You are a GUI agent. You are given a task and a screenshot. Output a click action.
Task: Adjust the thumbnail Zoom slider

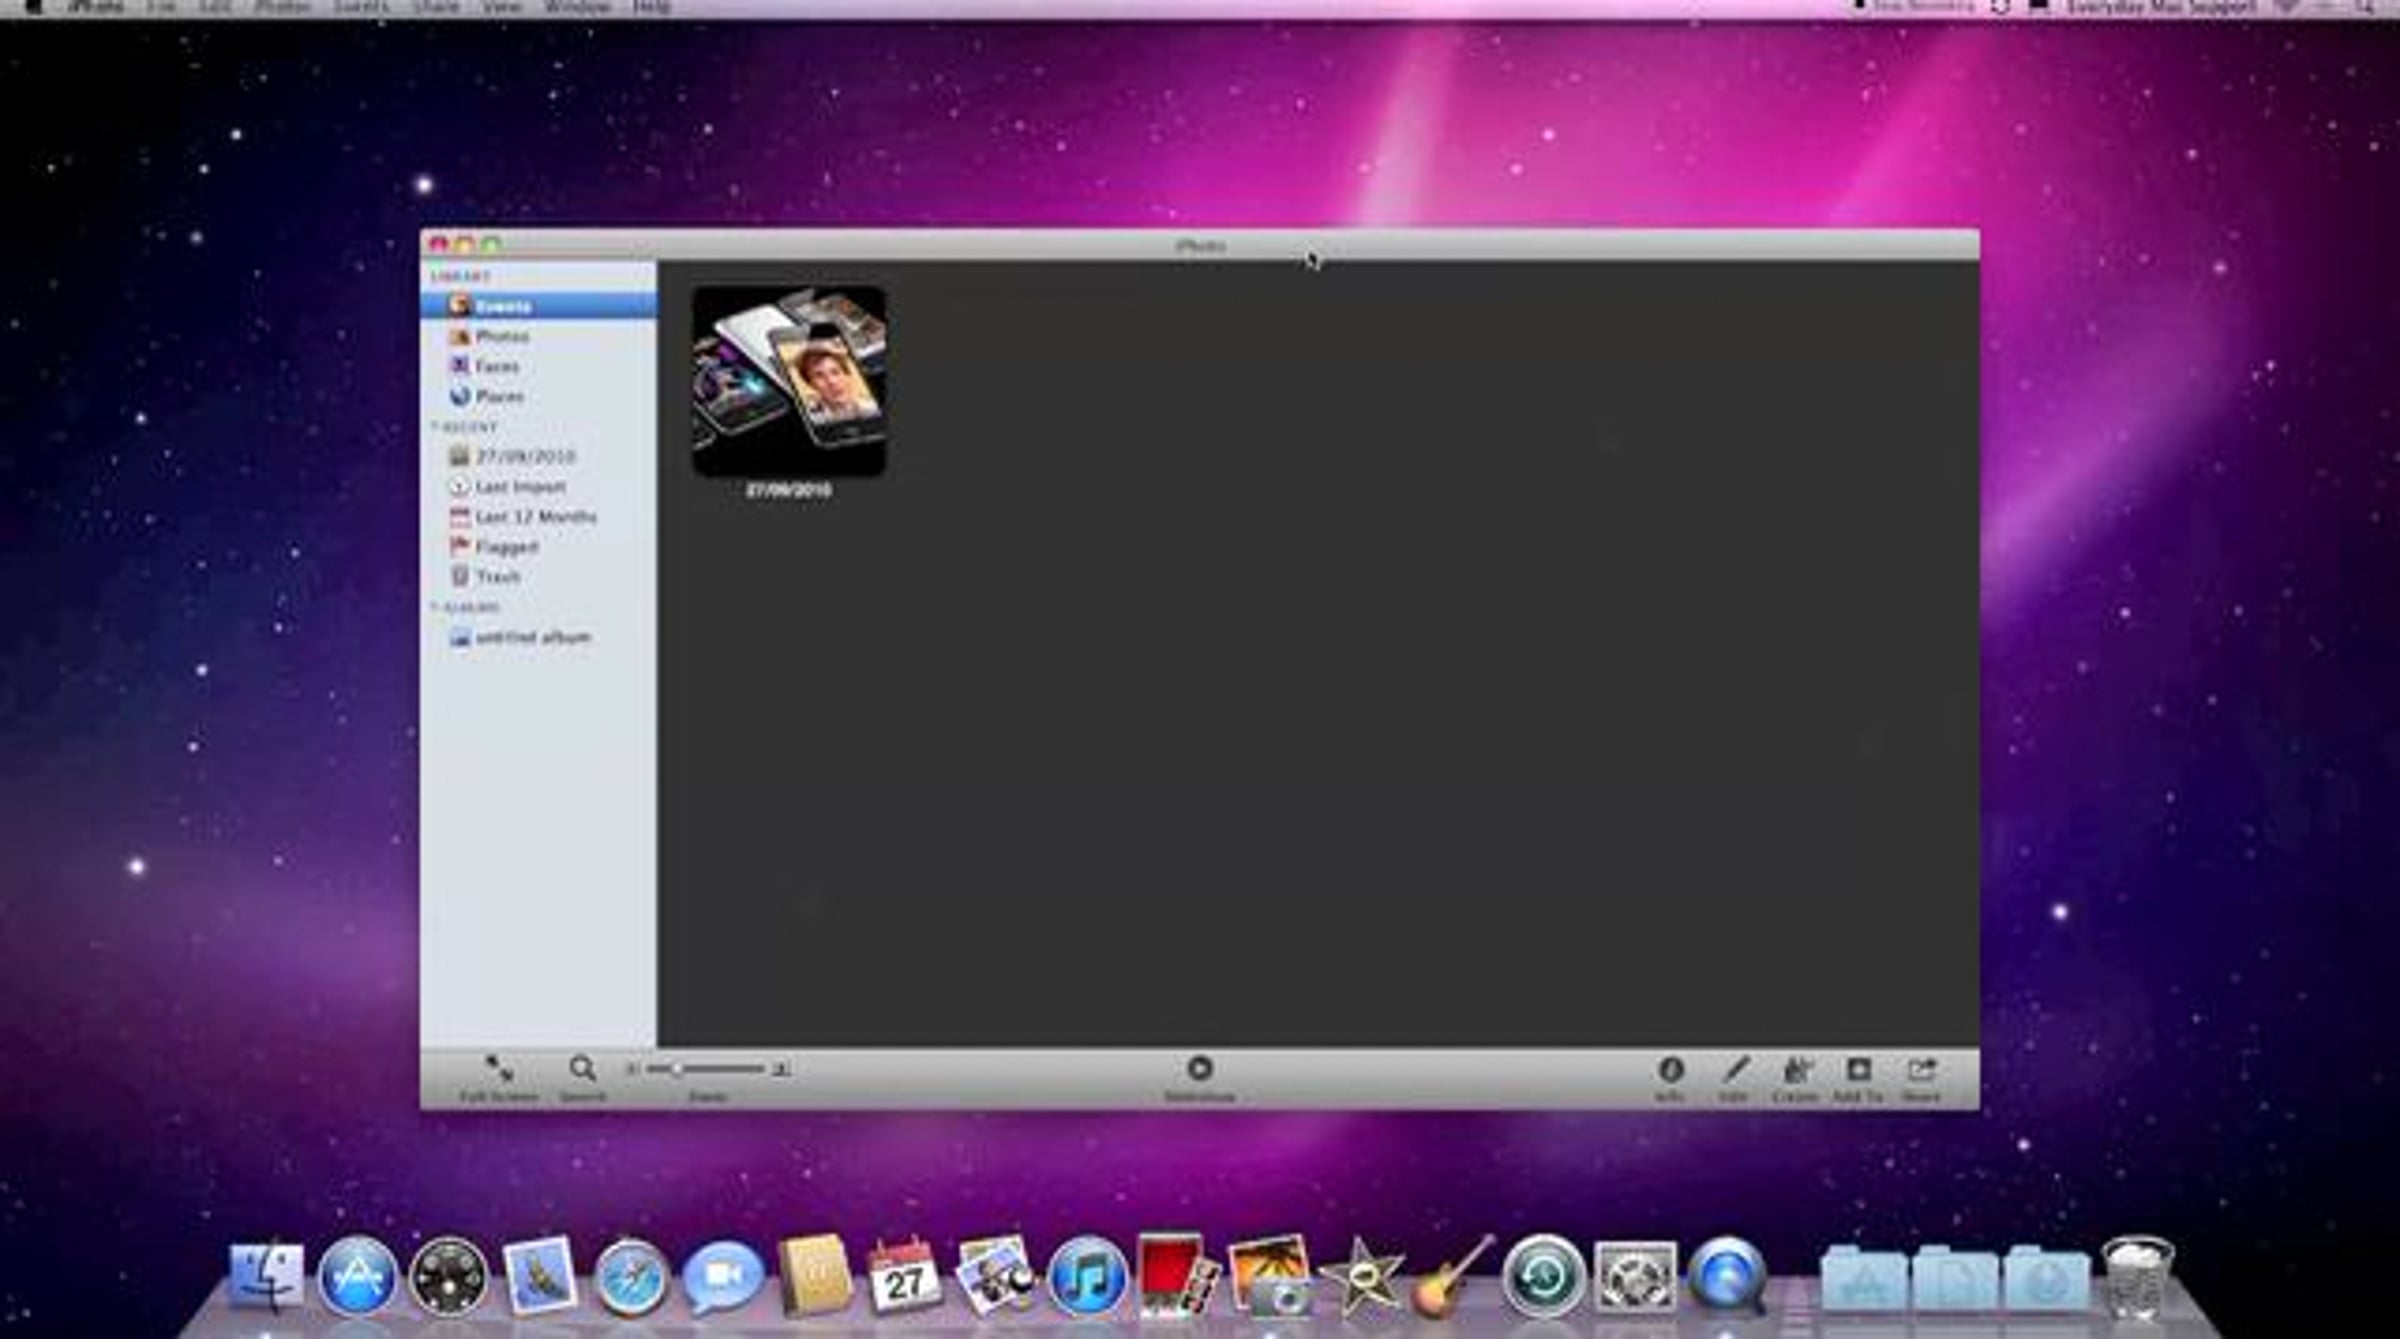click(x=678, y=1069)
